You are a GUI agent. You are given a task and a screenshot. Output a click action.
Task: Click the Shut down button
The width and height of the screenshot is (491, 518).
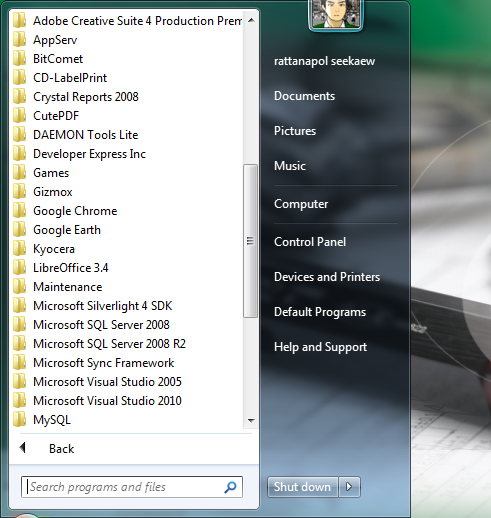click(x=302, y=487)
